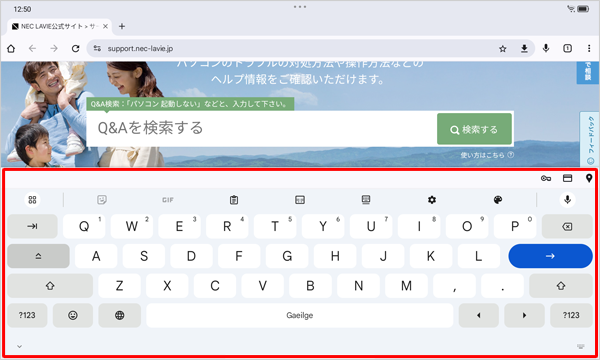
Task: Toggle the caps lock key
Action: [x=38, y=256]
